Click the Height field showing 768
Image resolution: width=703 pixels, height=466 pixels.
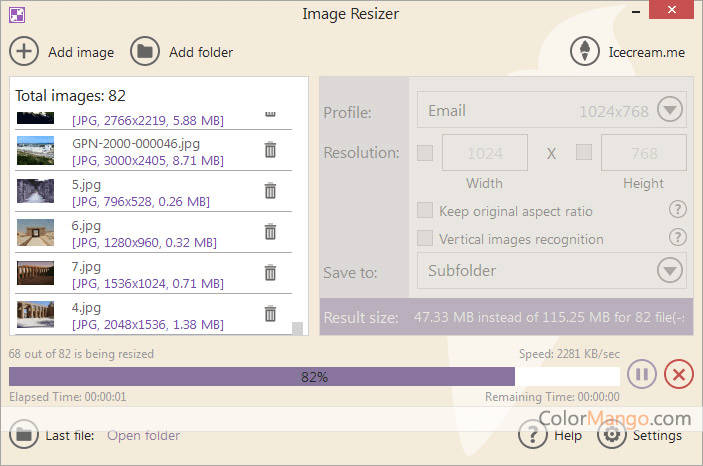click(x=644, y=152)
